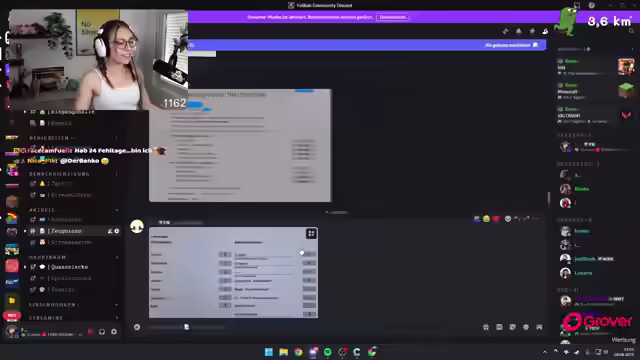Open File Explorer from taskbar
The width and height of the screenshot is (640, 360).
pos(283,352)
